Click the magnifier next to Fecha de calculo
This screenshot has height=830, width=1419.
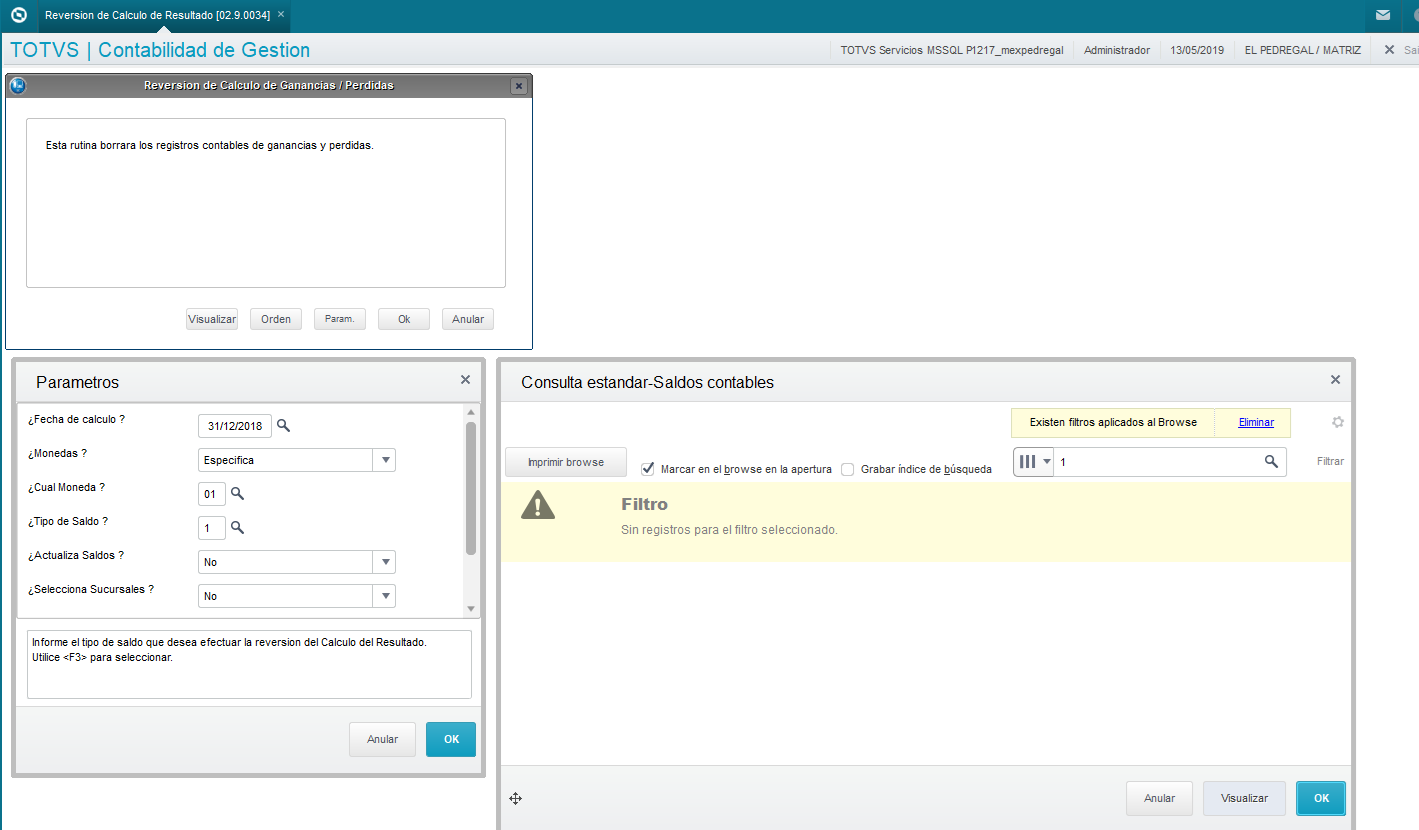[284, 426]
